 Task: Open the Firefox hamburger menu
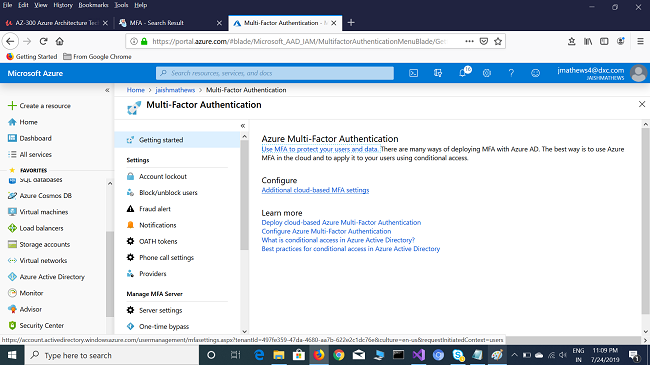640,41
